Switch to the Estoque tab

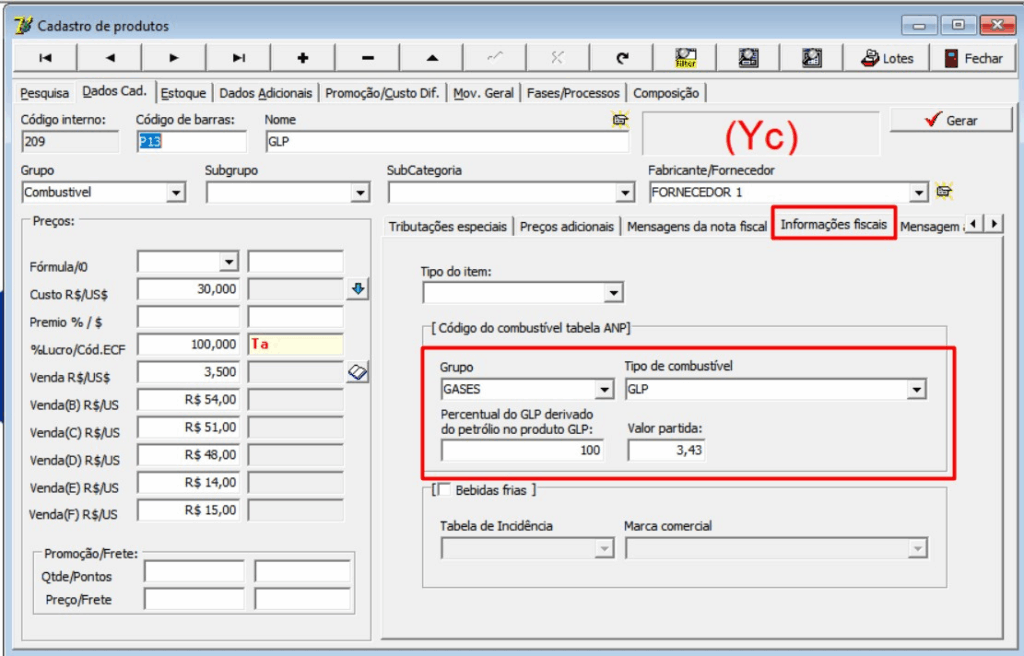pos(184,93)
